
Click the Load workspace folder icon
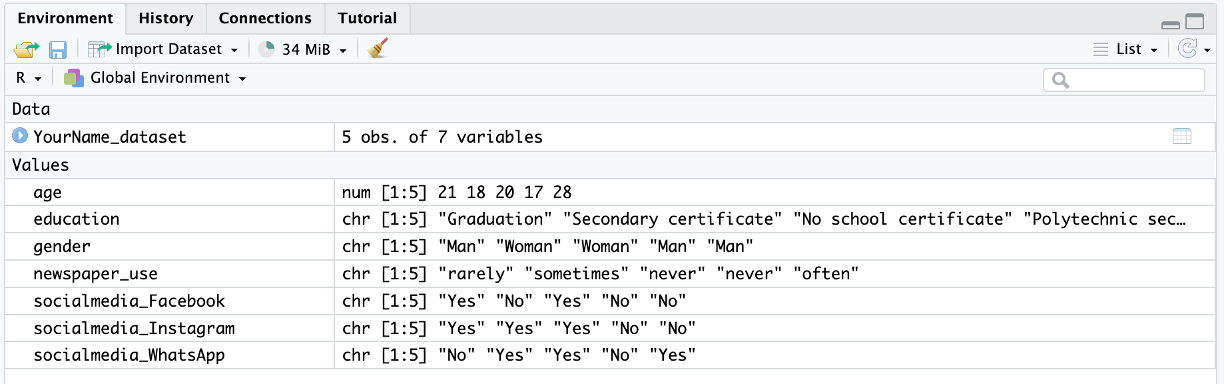point(25,49)
